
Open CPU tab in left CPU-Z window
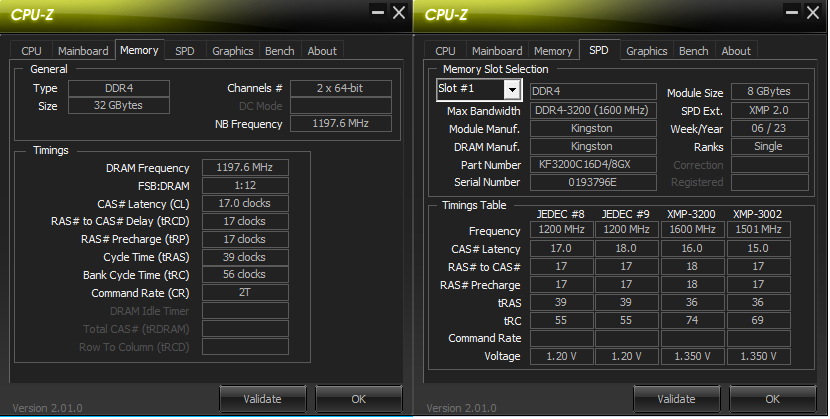[31, 51]
